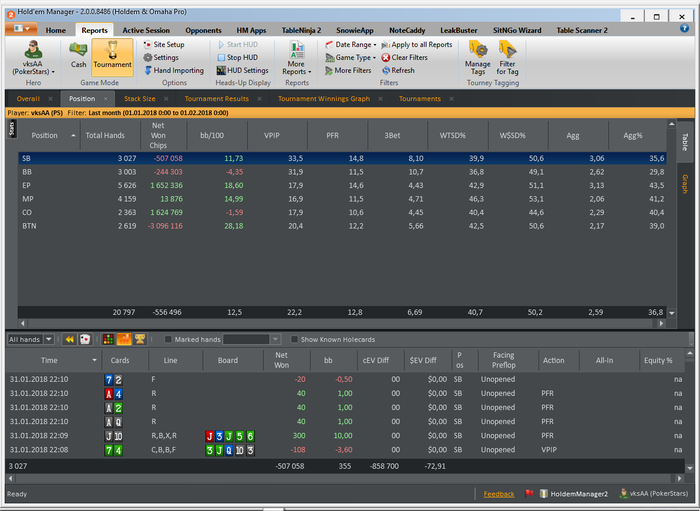The image size is (700, 511).
Task: Open Filter for Tag
Action: pyautogui.click(x=507, y=58)
